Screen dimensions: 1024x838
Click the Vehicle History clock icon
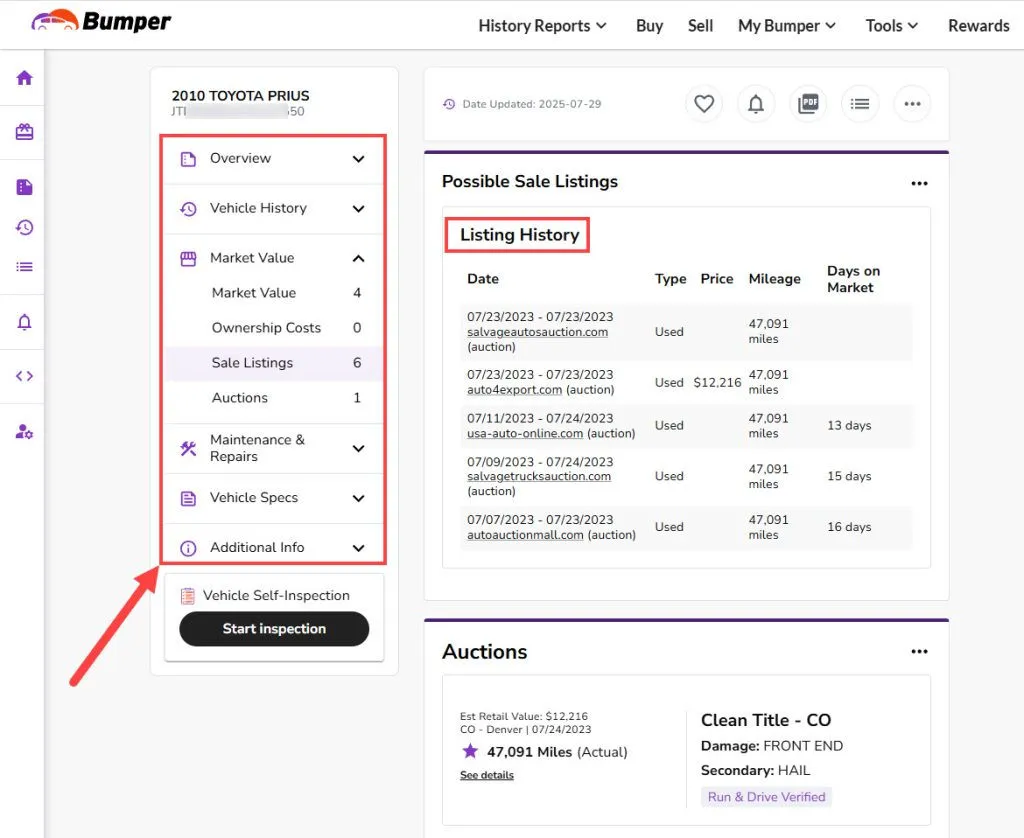188,208
